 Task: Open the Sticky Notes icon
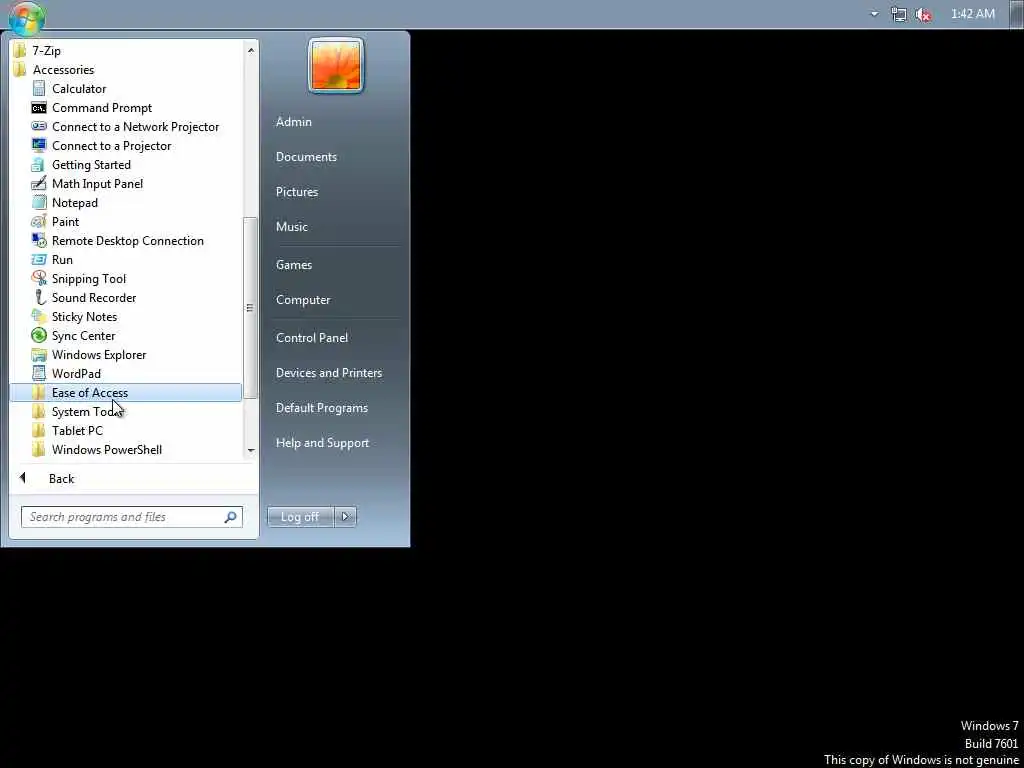click(x=39, y=316)
